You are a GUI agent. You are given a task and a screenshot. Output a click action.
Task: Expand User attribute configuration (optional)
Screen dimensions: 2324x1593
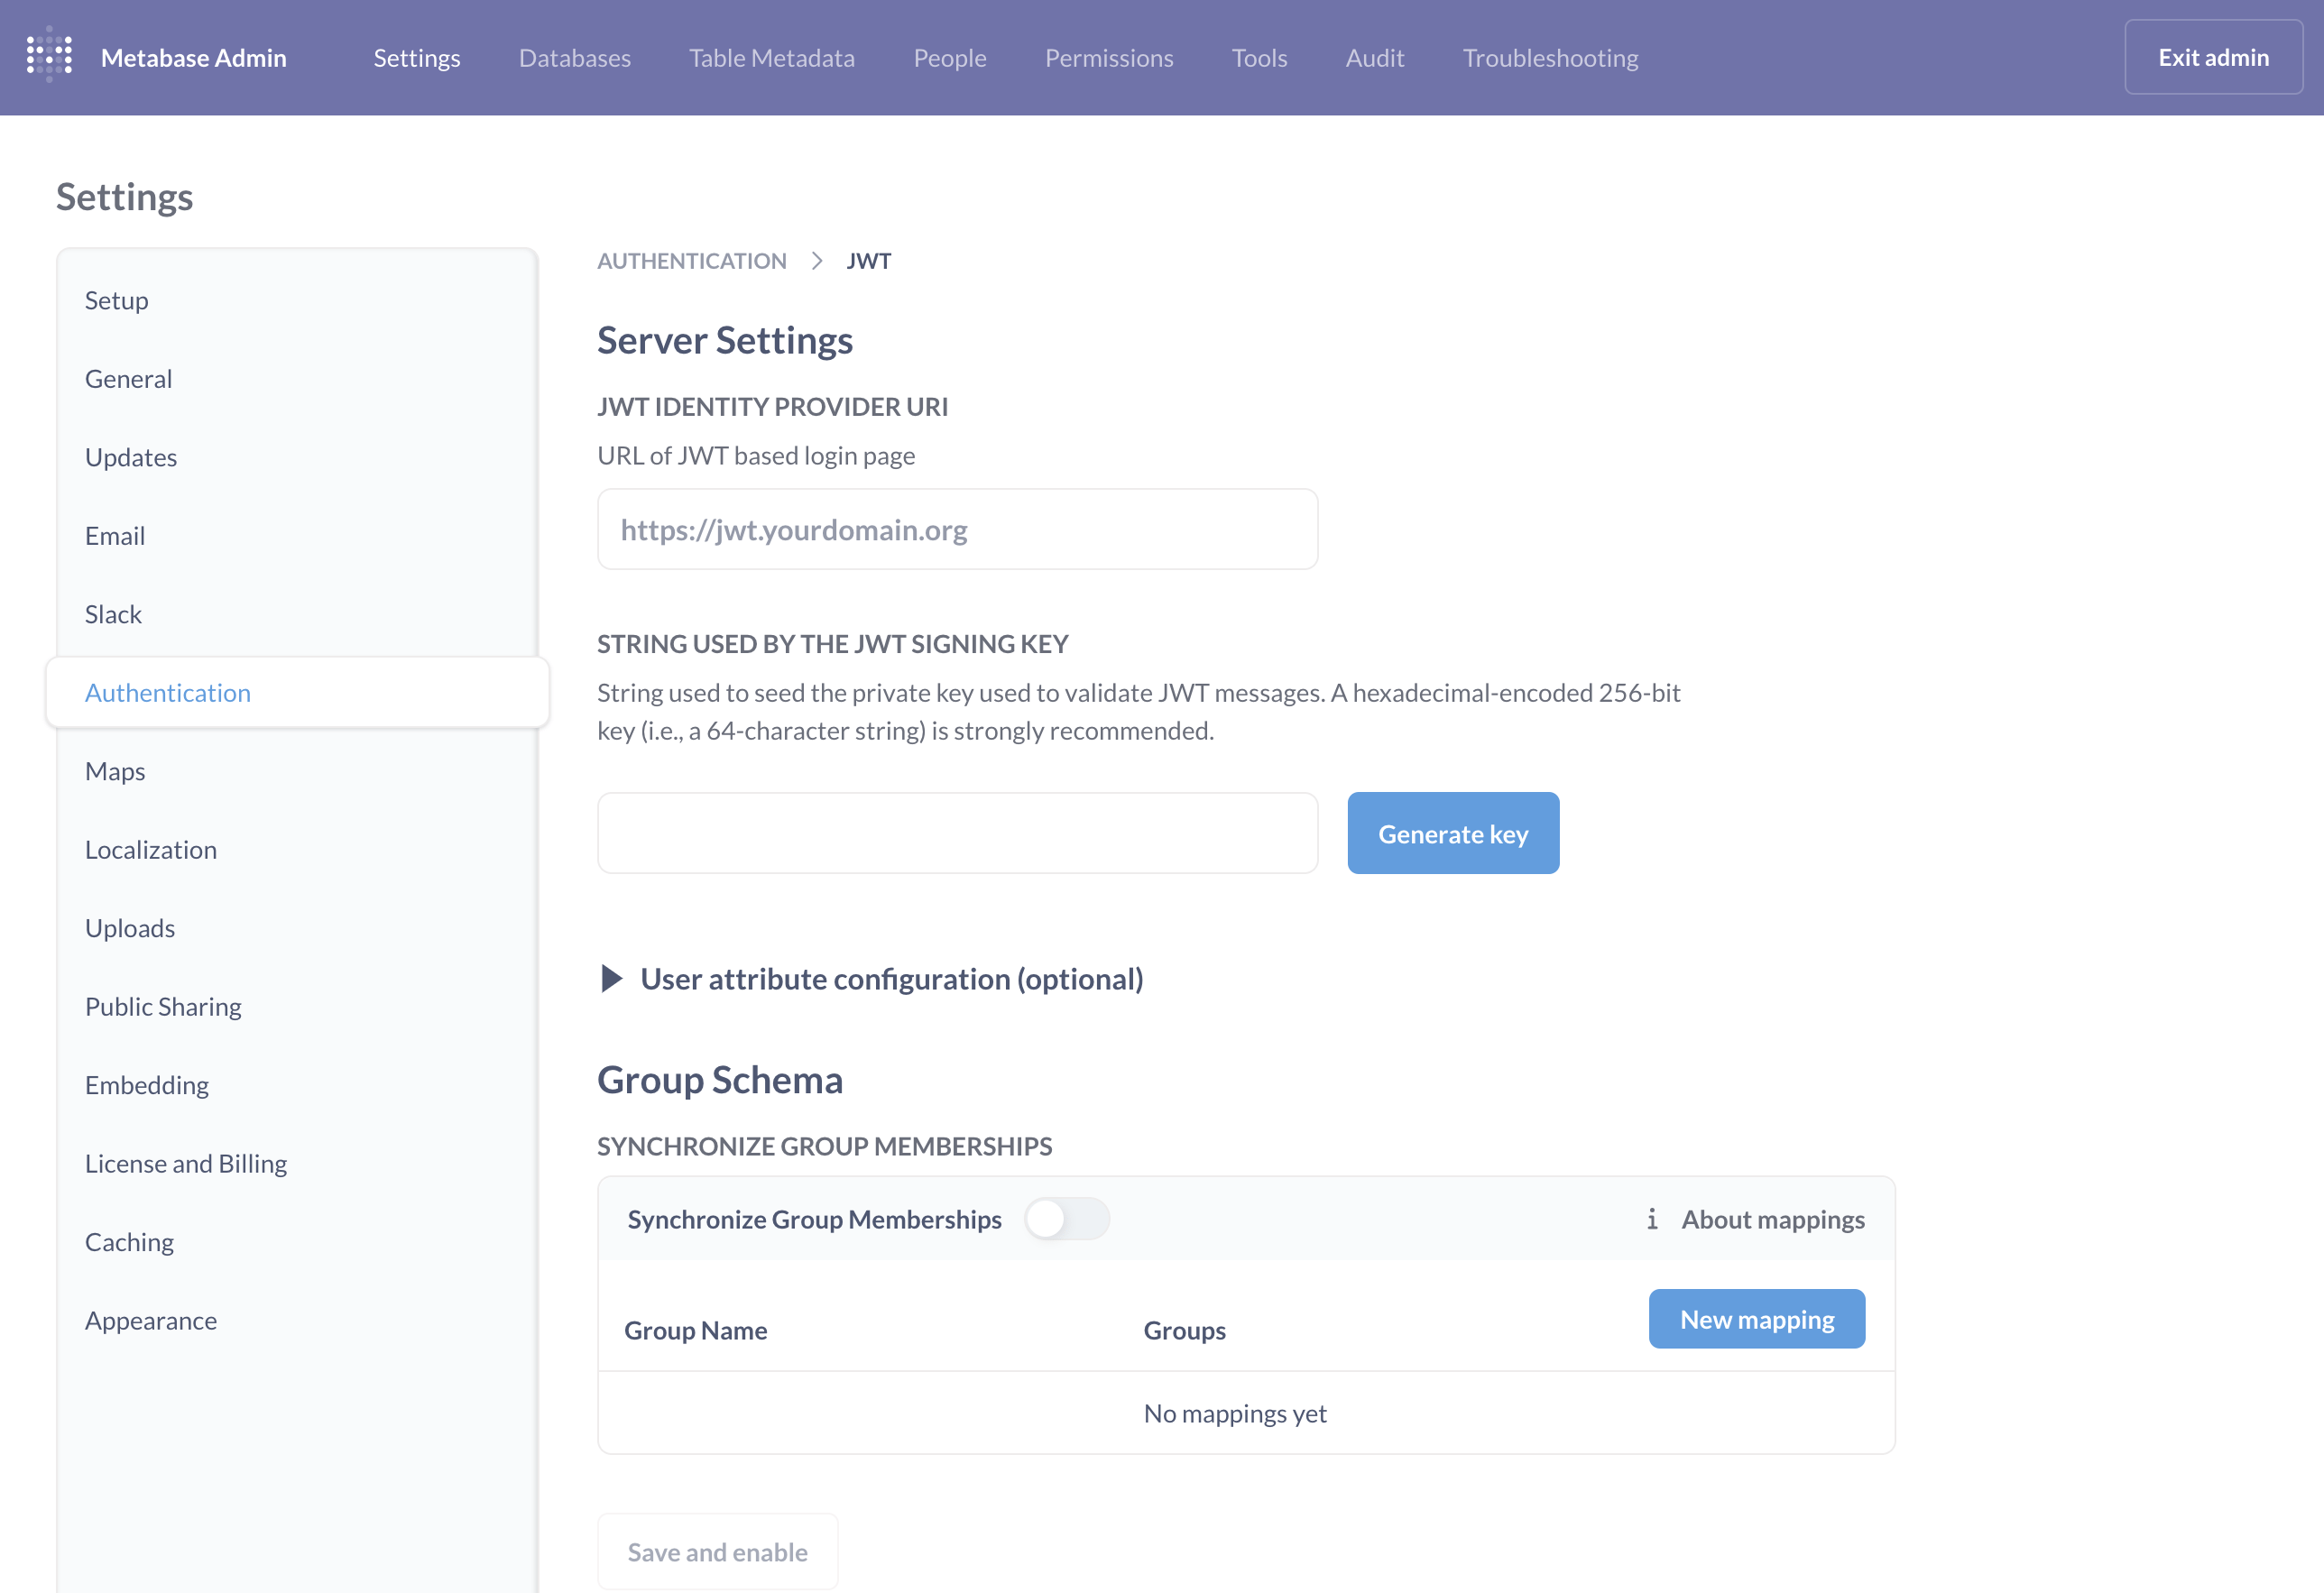pyautogui.click(x=871, y=979)
